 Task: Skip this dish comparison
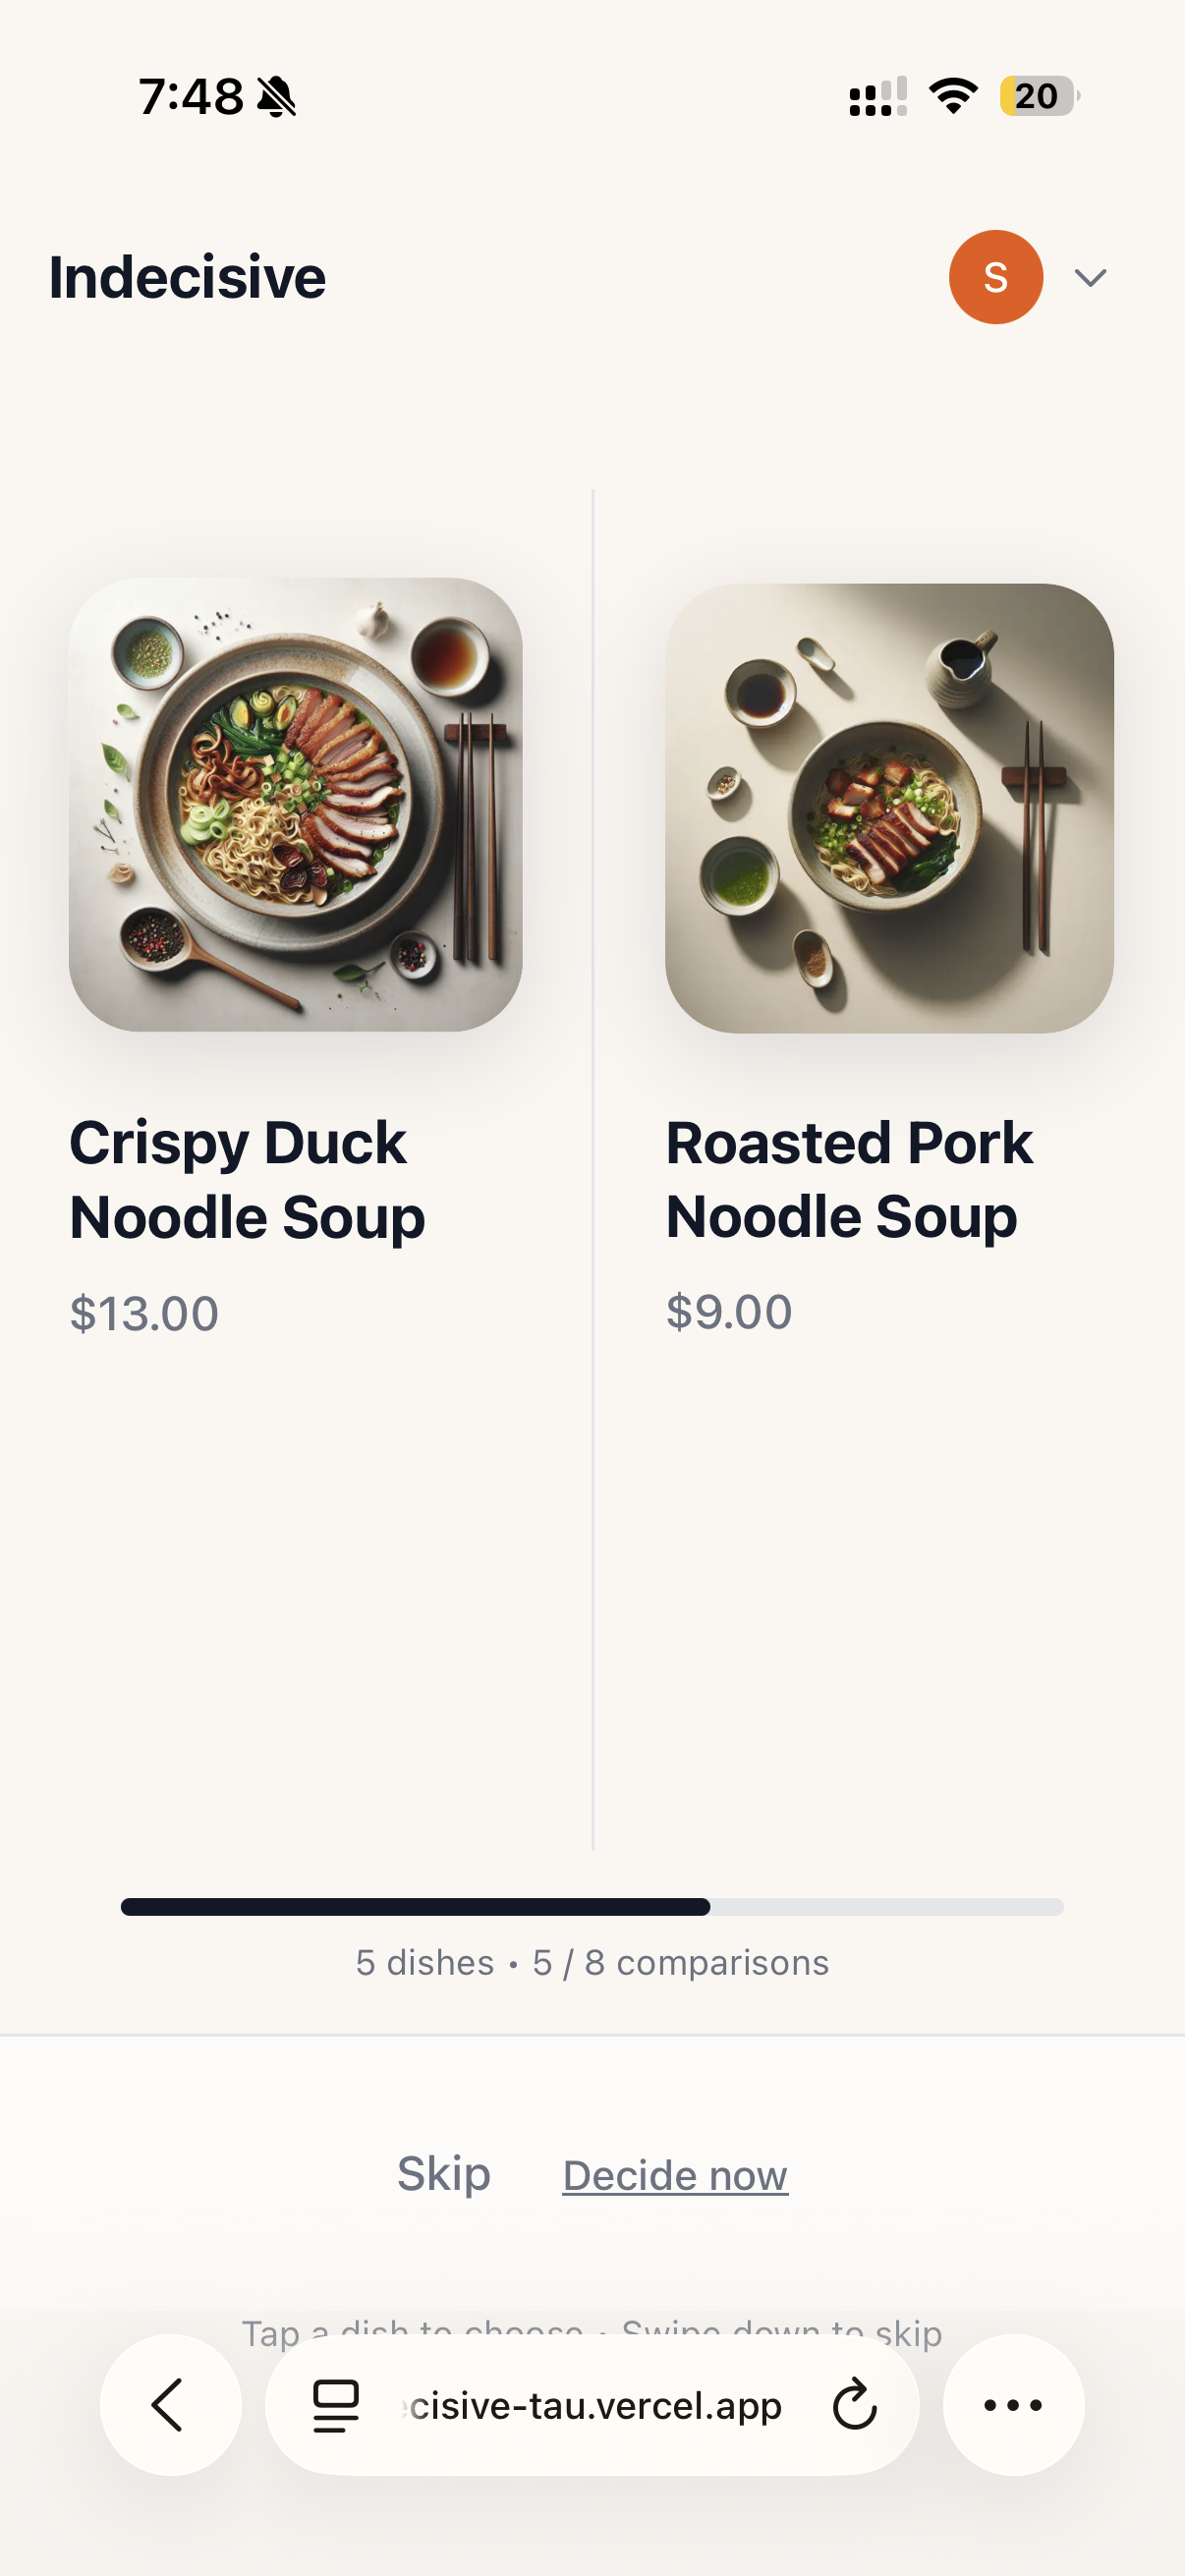(x=444, y=2174)
